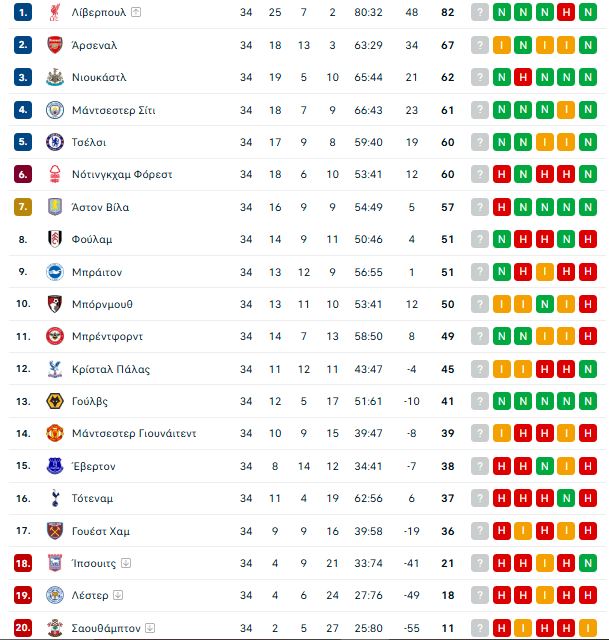
Task: Open the Νότιγχαμ Φόρεστ team link
Action: (x=122, y=175)
